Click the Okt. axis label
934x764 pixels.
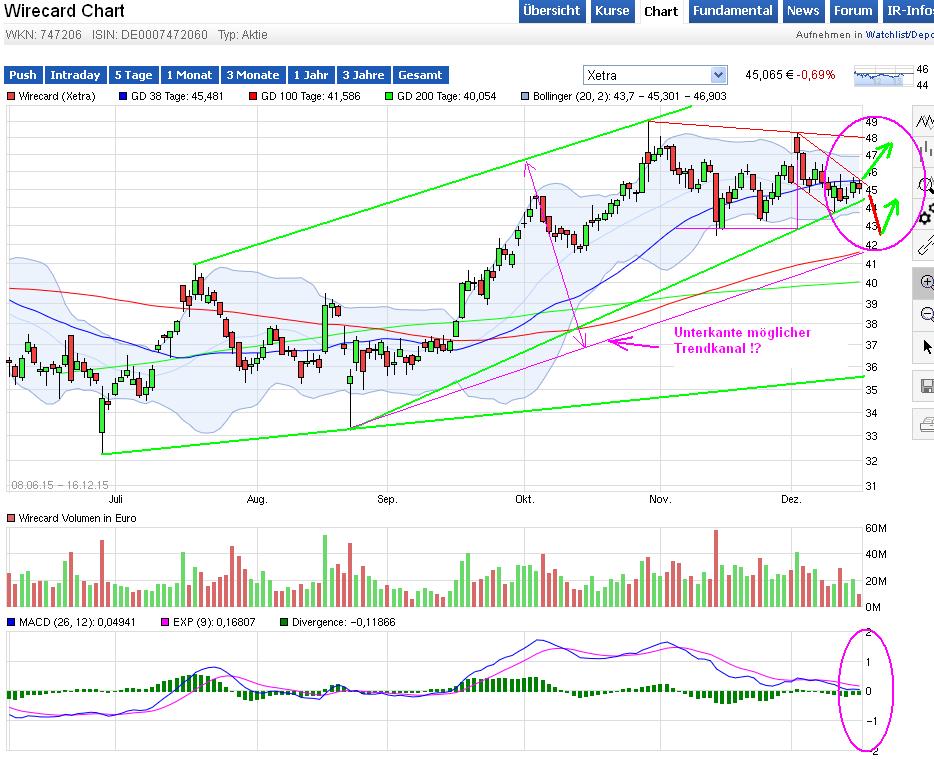525,499
